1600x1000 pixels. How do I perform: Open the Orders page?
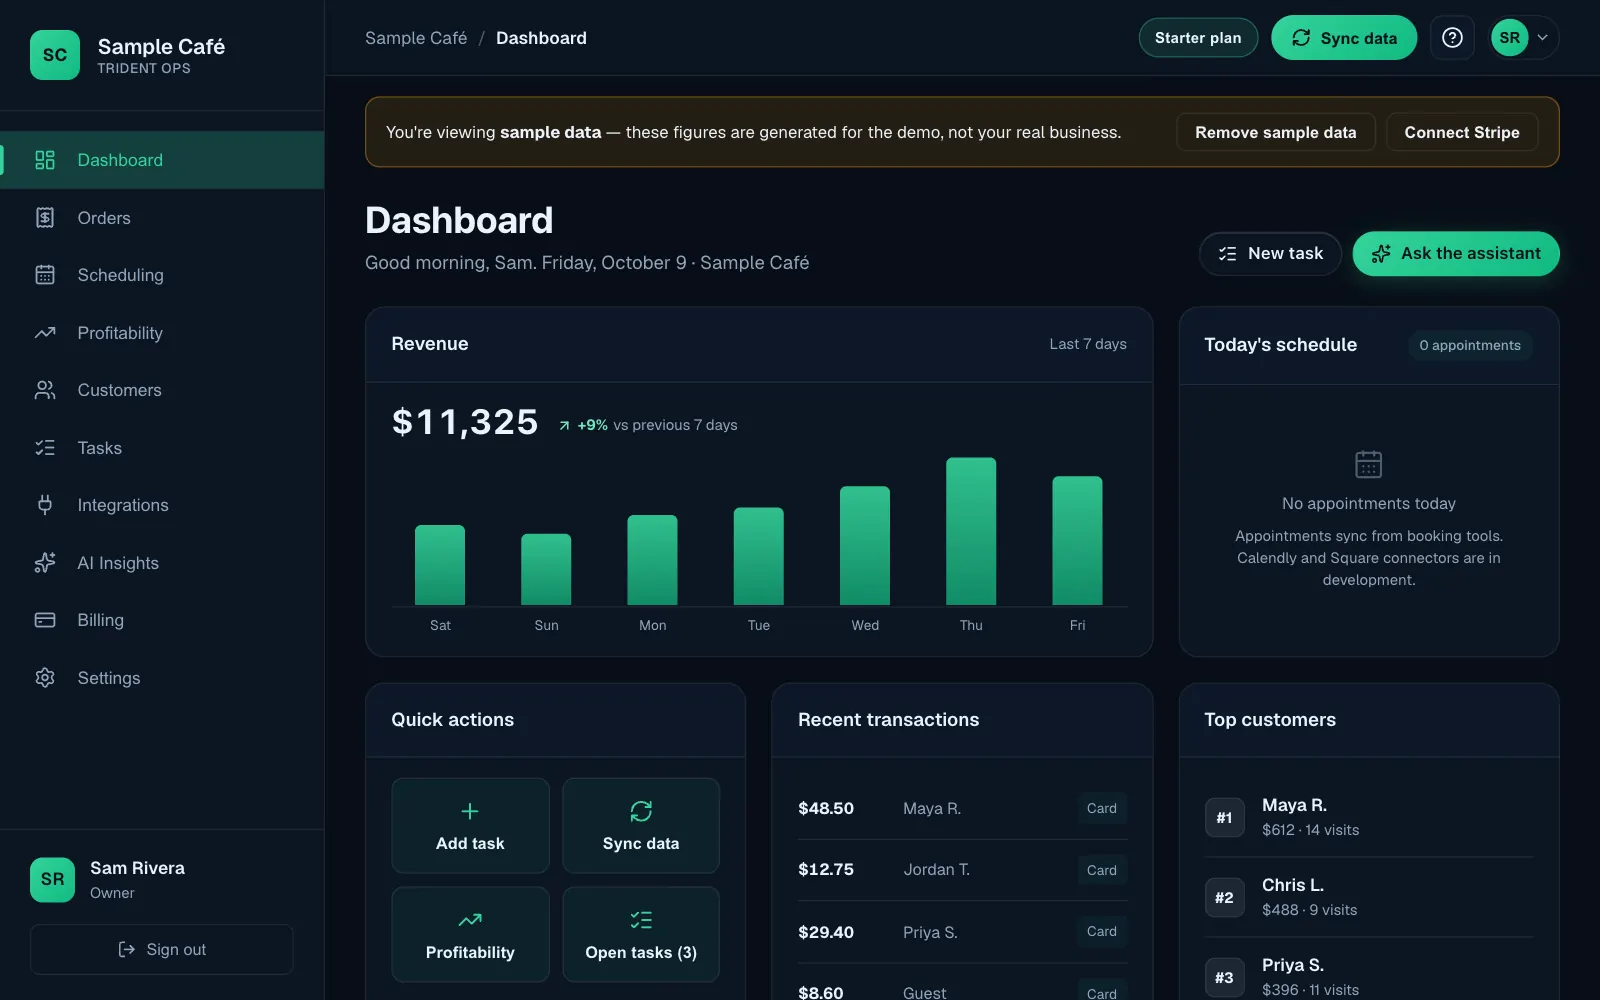click(x=162, y=218)
